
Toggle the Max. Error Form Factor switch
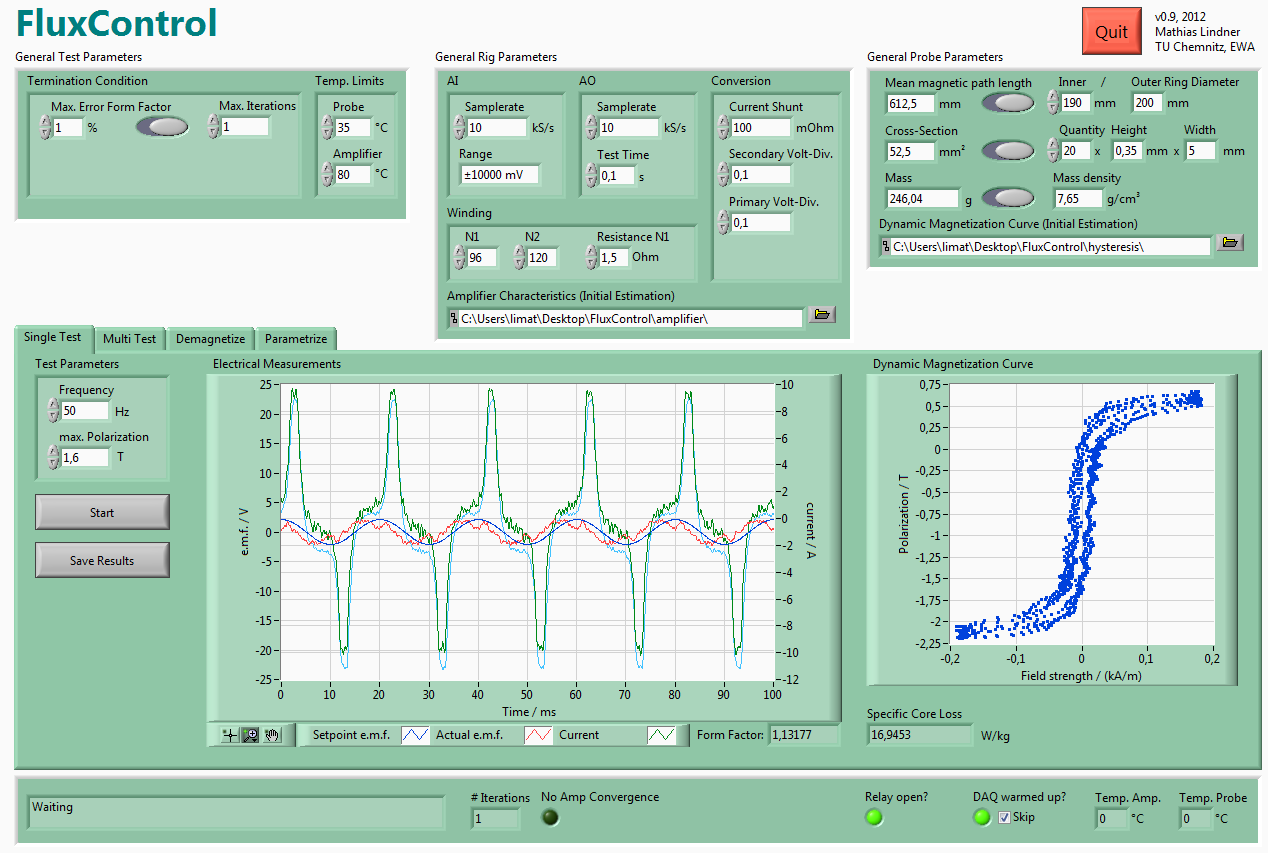click(x=162, y=127)
